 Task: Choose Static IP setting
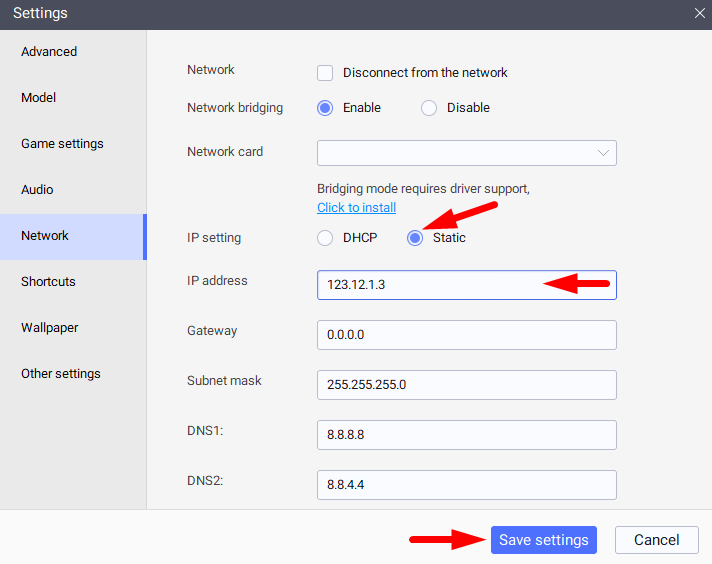415,238
